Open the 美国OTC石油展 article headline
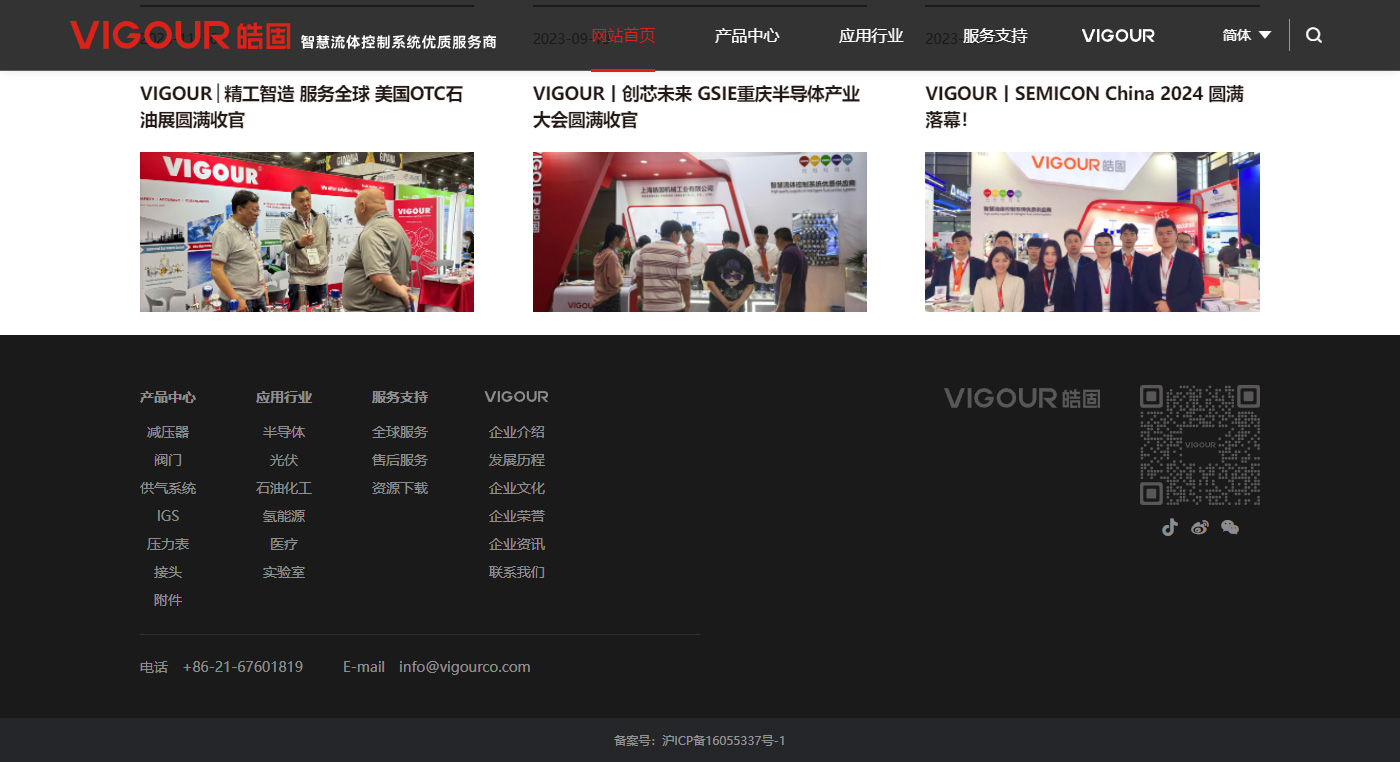1400x762 pixels. pos(301,107)
